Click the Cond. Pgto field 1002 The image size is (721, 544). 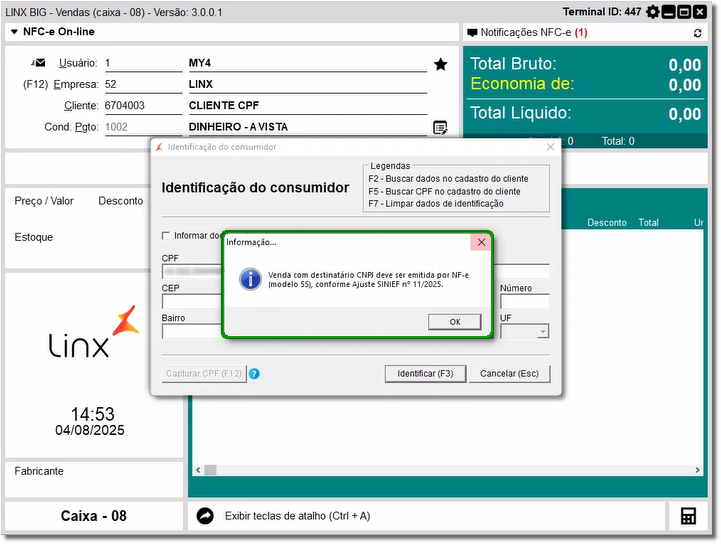tap(143, 127)
